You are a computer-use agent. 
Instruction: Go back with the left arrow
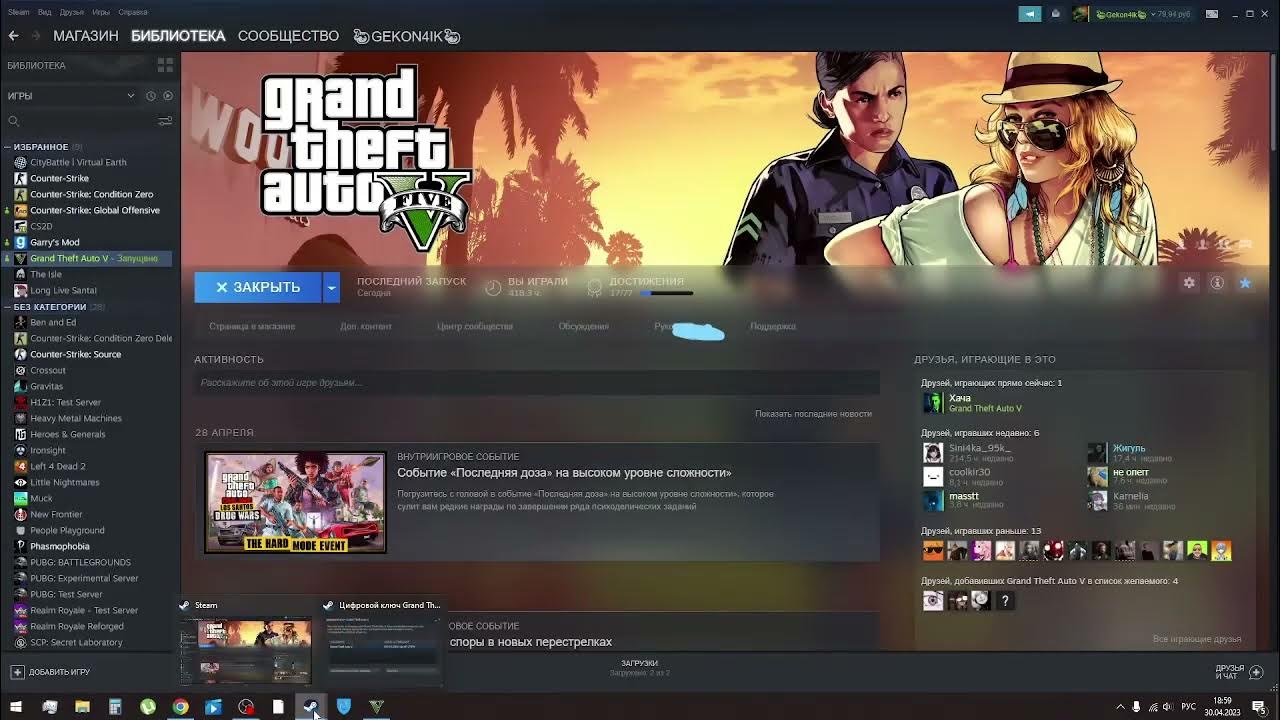tap(13, 36)
